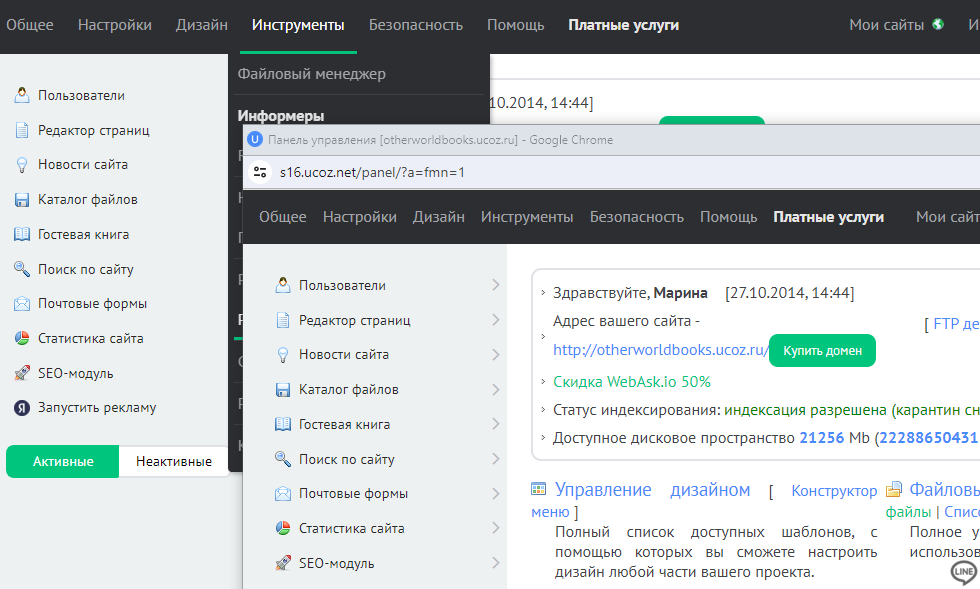Click the SEO-модуль rocket icon in the Chrome window
The height and width of the screenshot is (589, 980).
click(283, 563)
